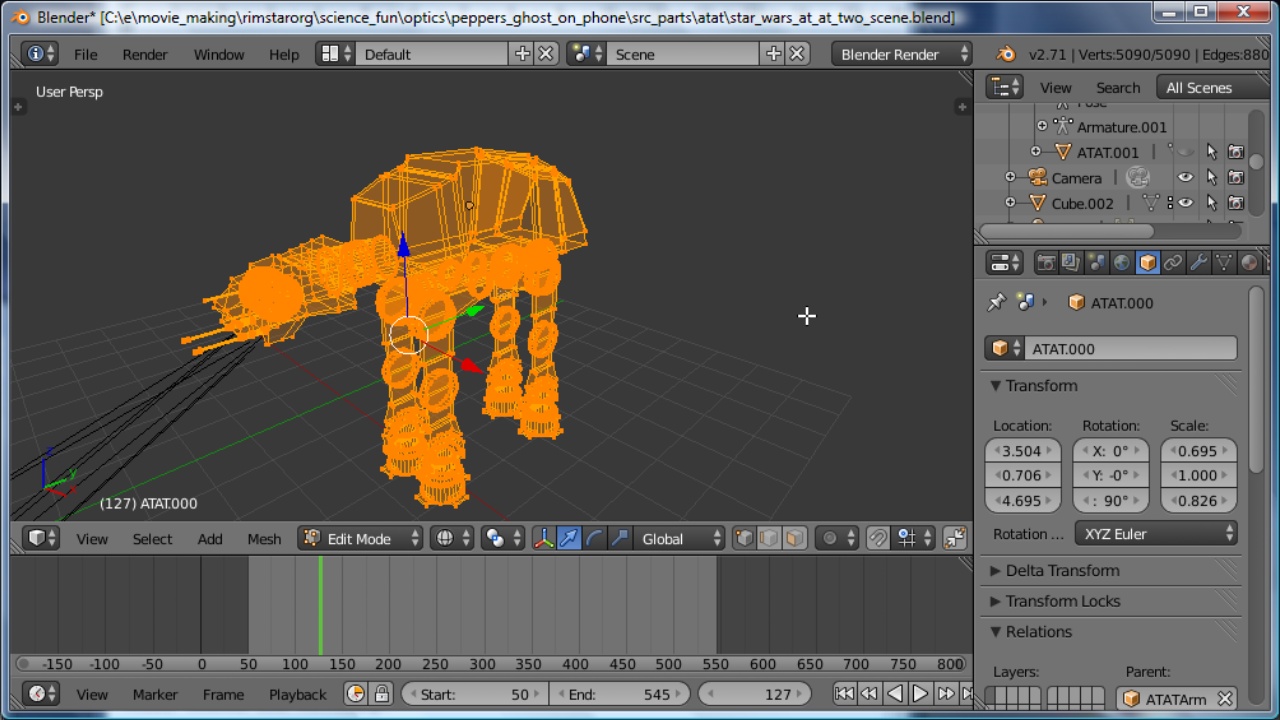
Task: Toggle the 3D manipulator widget
Action: pyautogui.click(x=543, y=538)
